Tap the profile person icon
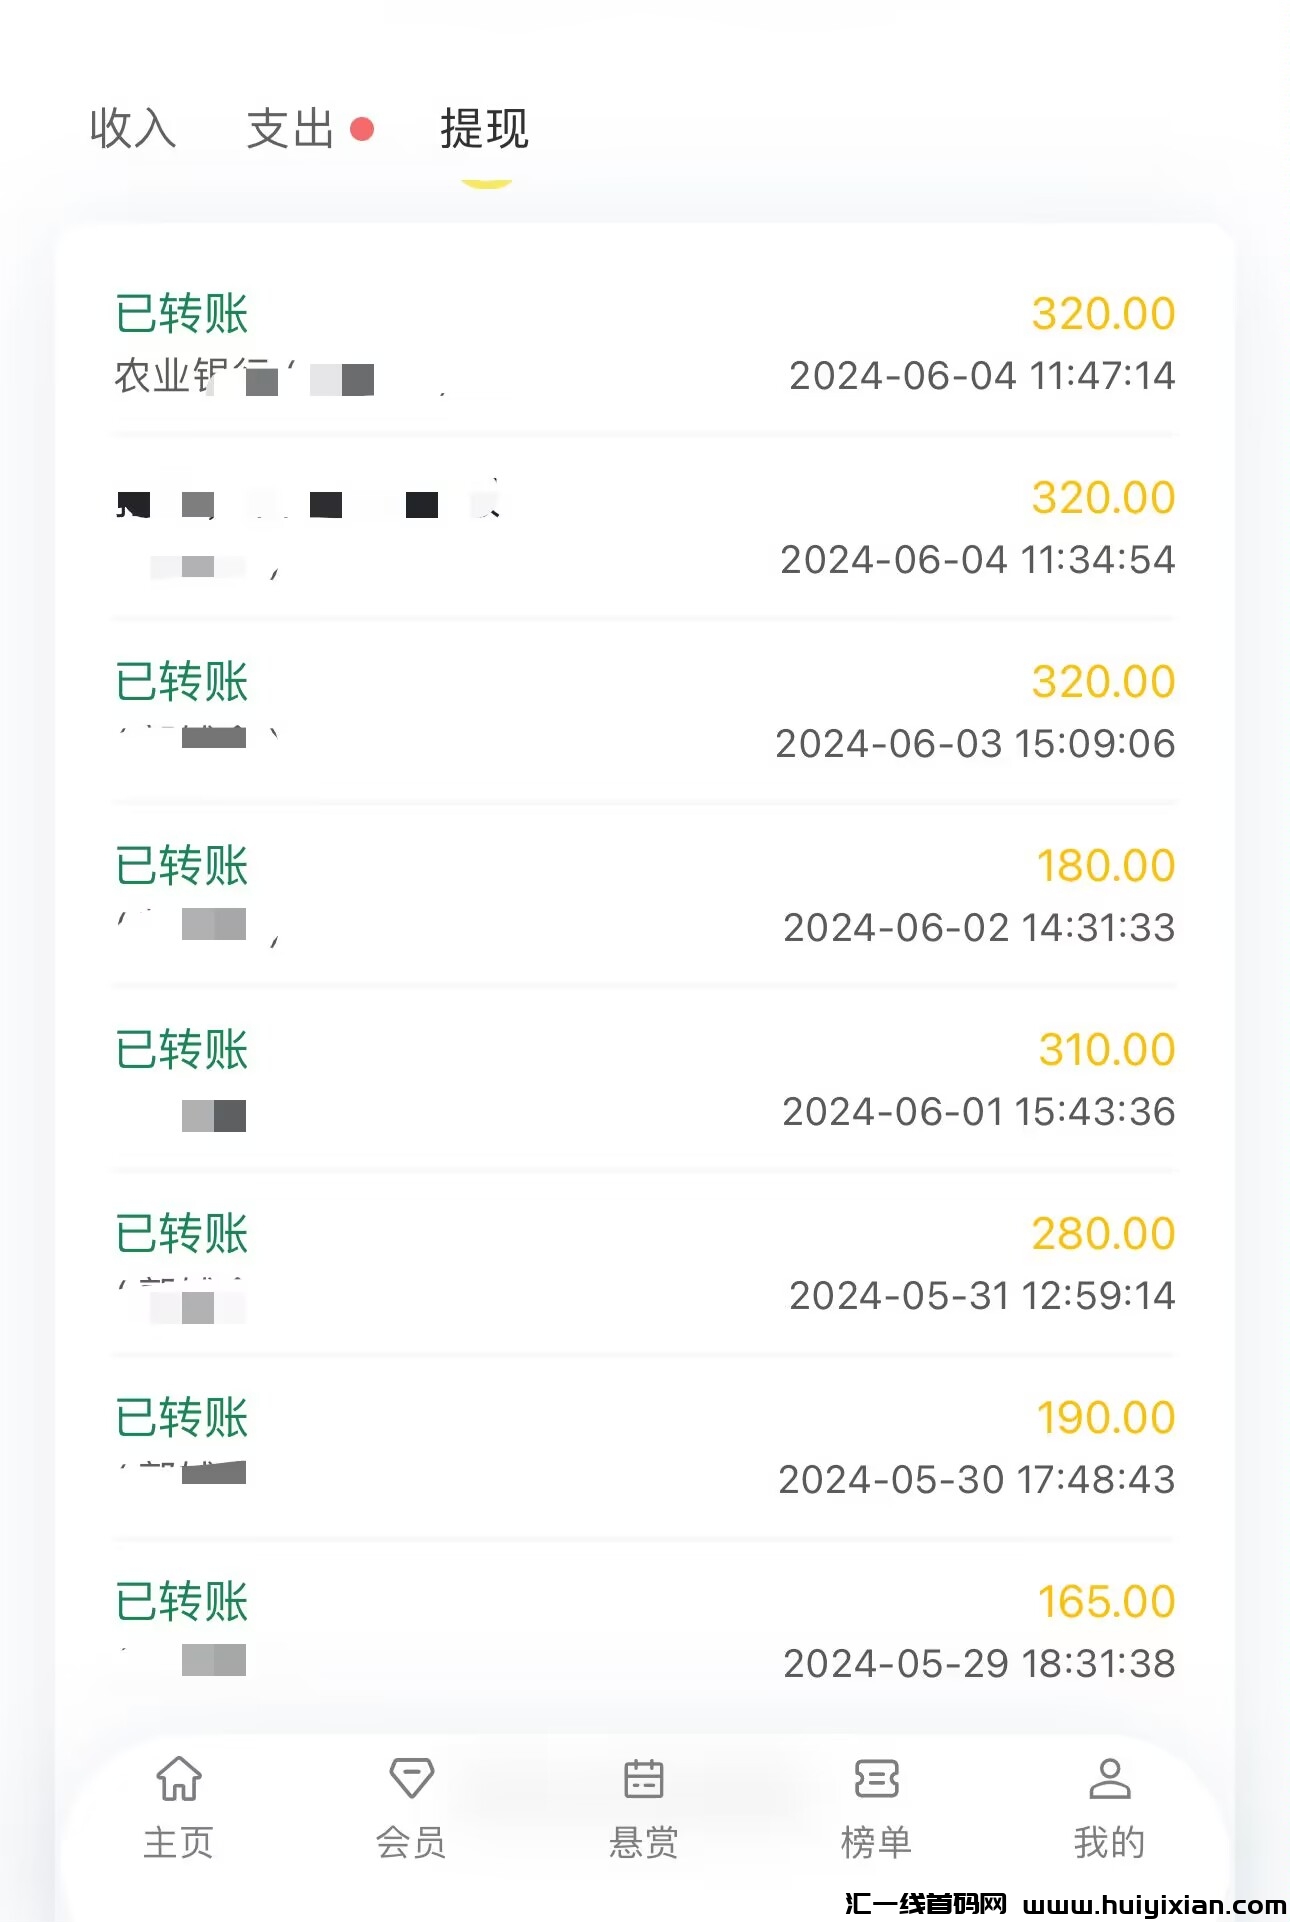The image size is (1290, 1922). (1109, 1779)
